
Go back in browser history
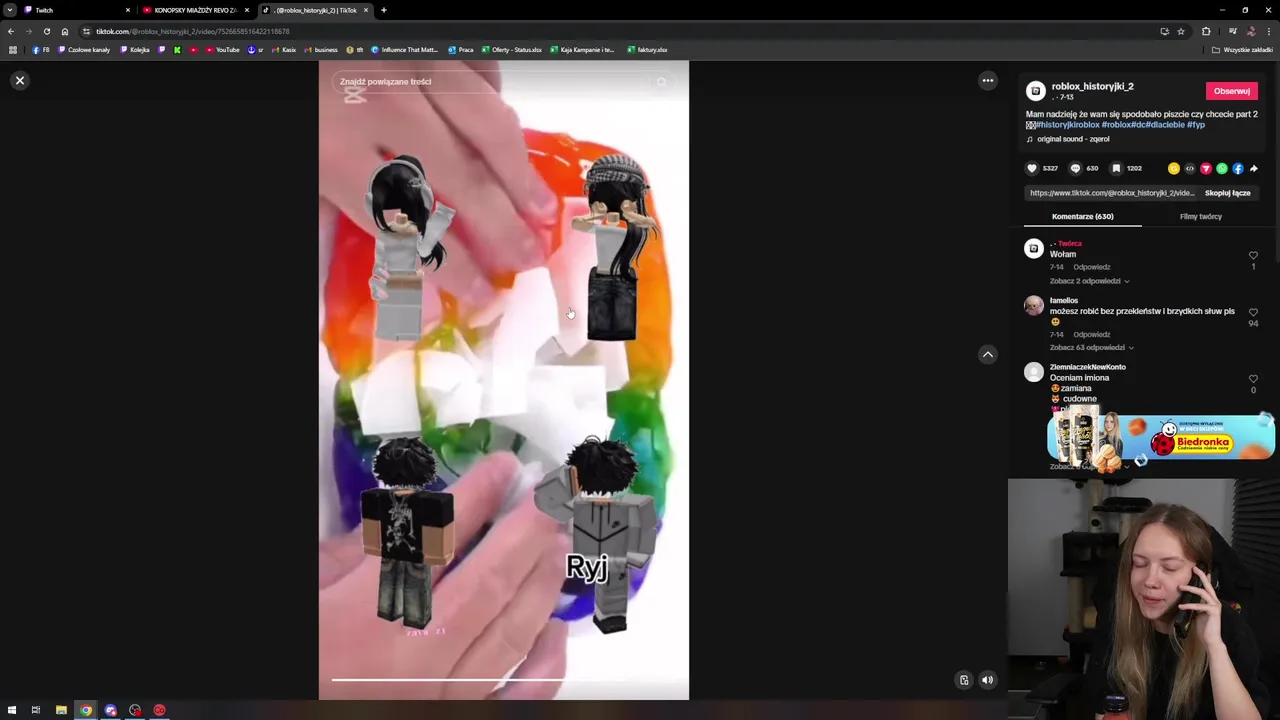tap(10, 31)
